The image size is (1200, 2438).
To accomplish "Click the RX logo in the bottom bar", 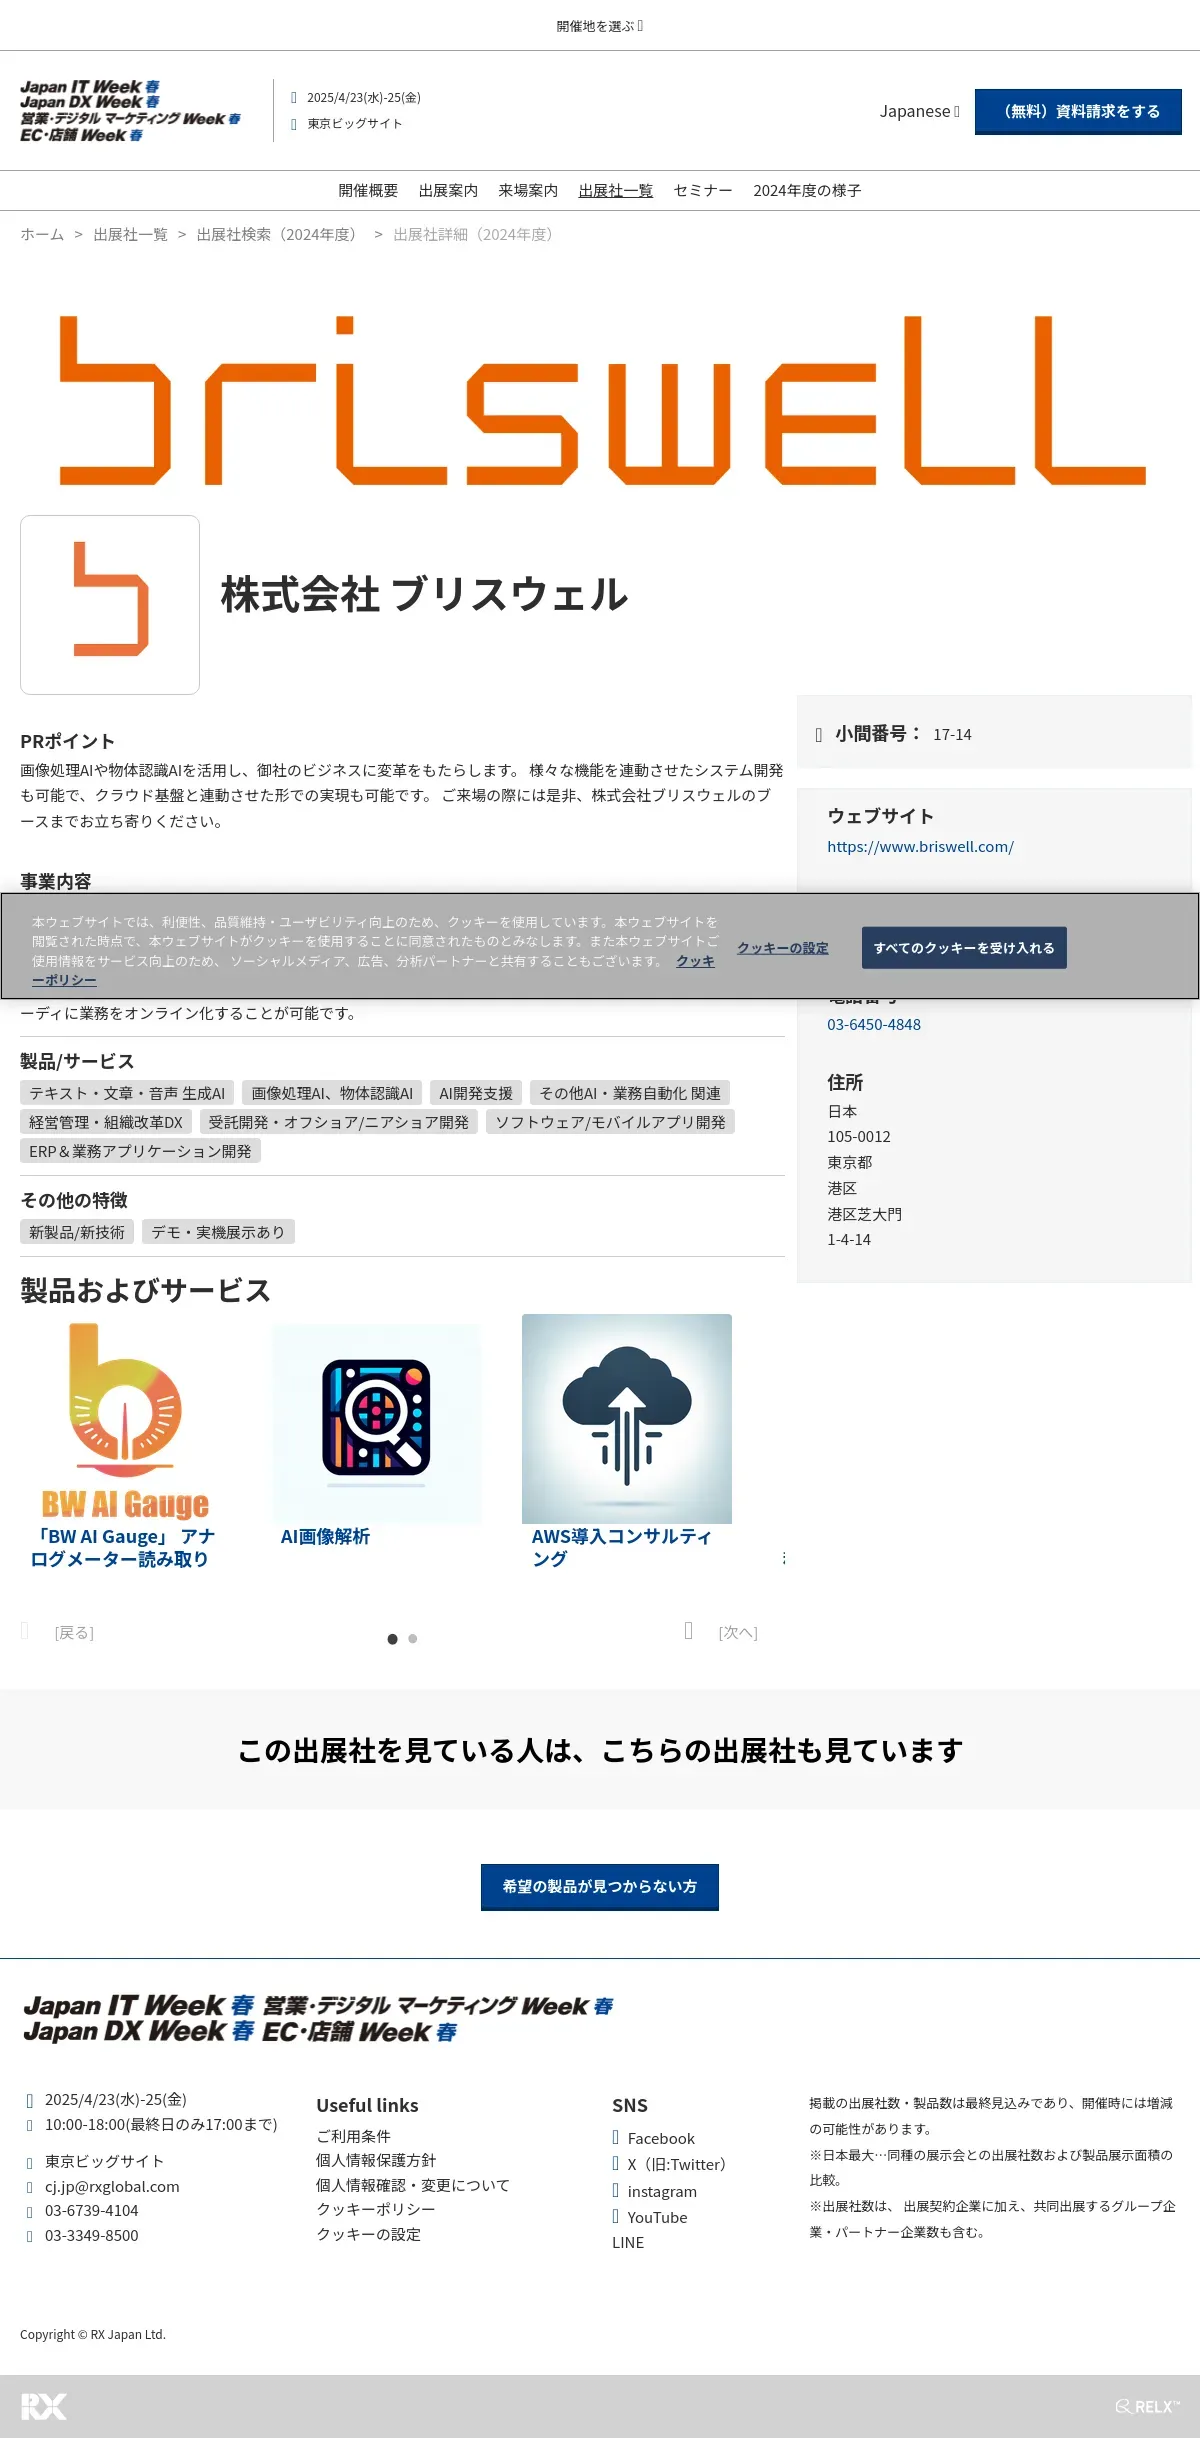I will (44, 2407).
